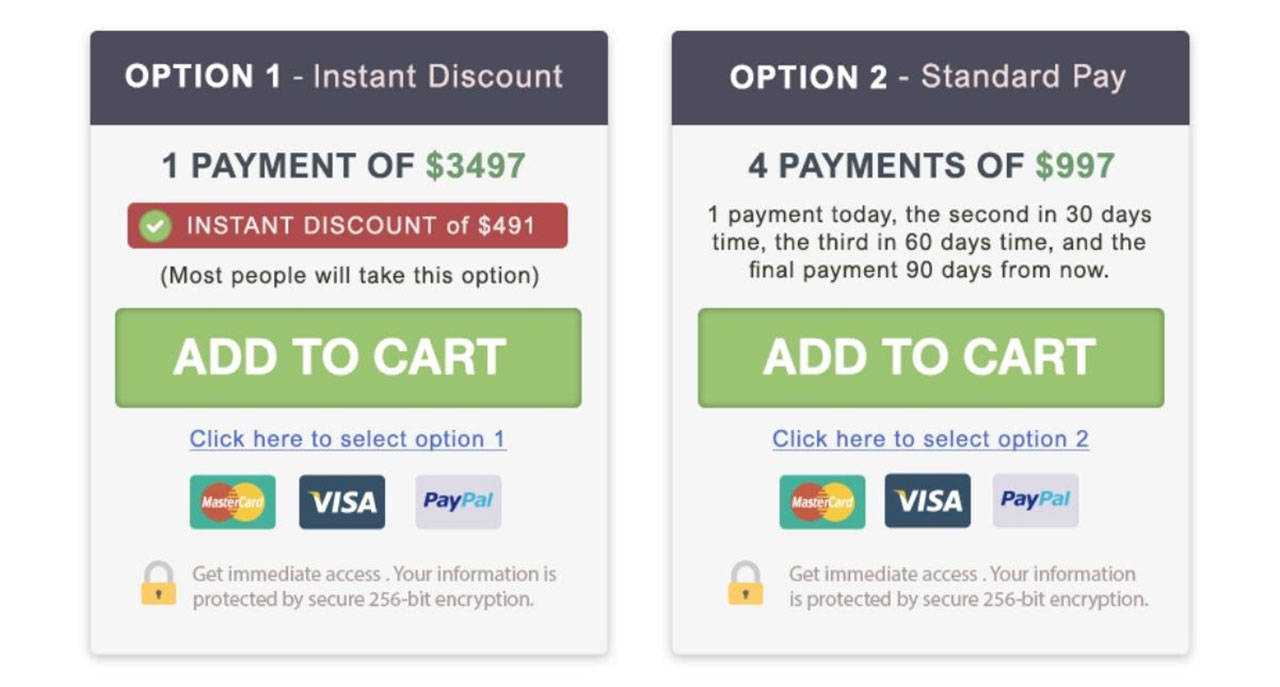
Task: Click the payment schedule description text
Action: [x=930, y=242]
